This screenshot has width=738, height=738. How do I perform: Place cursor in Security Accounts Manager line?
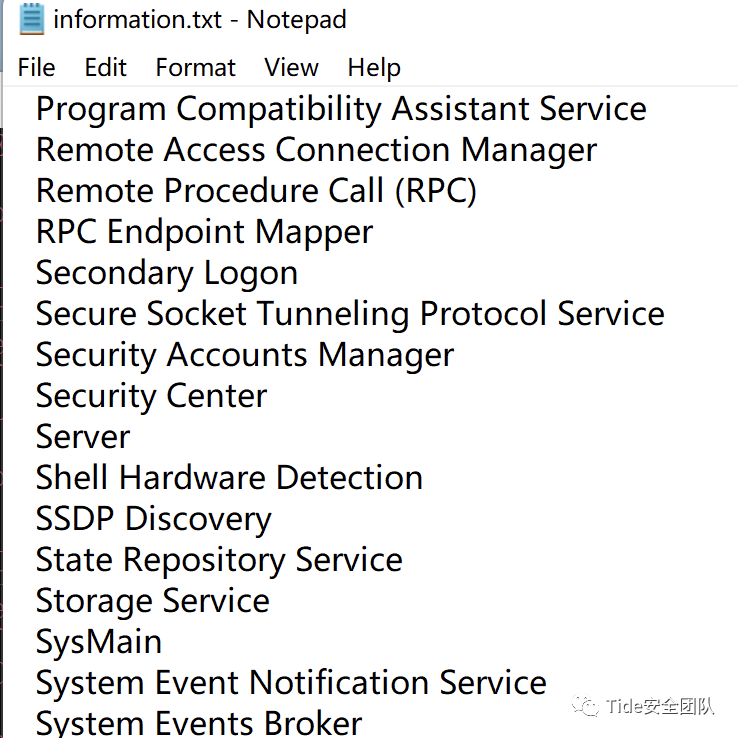[x=245, y=355]
